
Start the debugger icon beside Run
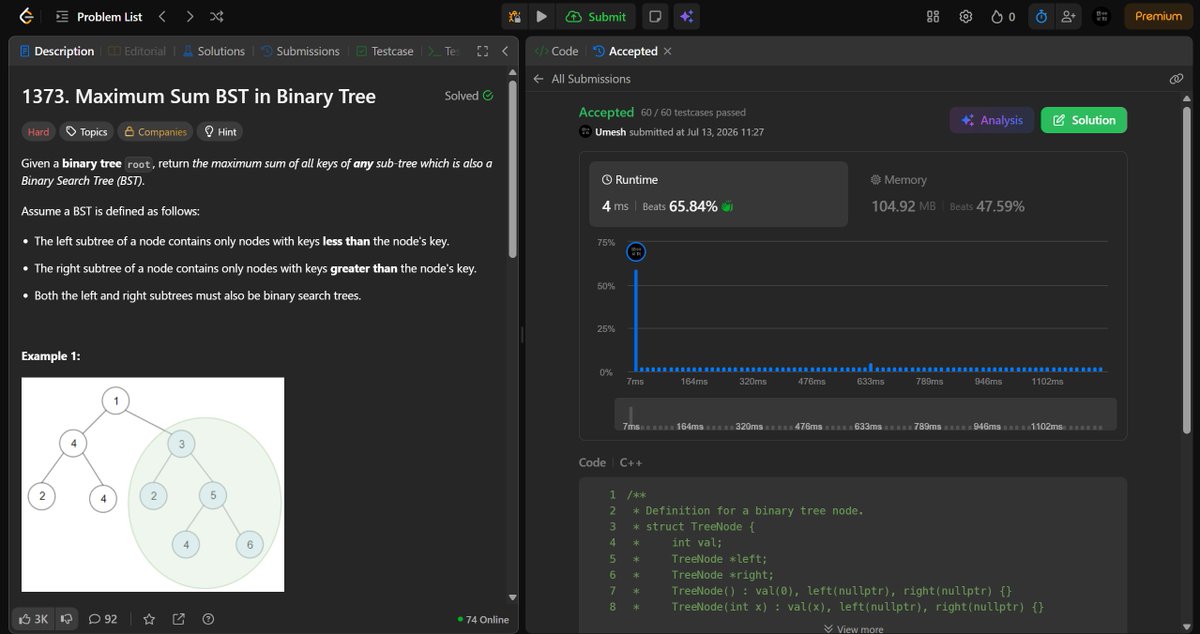[515, 17]
